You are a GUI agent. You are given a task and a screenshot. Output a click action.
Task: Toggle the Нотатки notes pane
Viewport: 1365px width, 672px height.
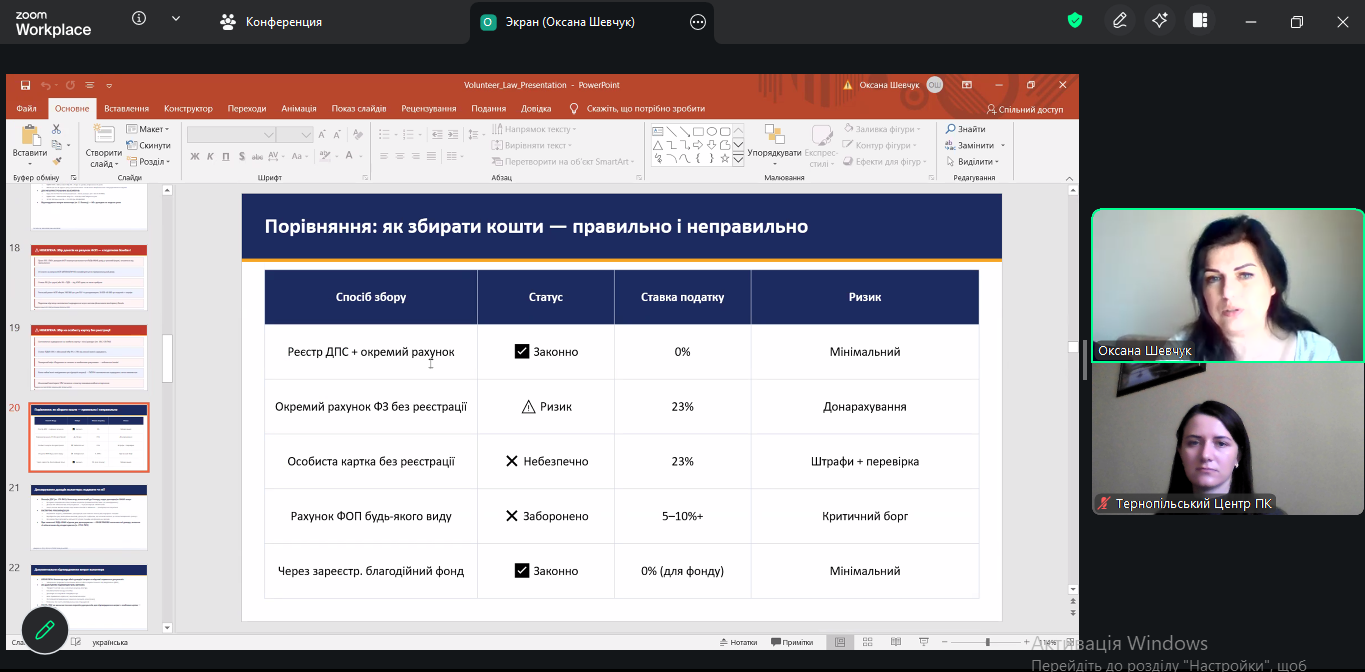click(737, 642)
